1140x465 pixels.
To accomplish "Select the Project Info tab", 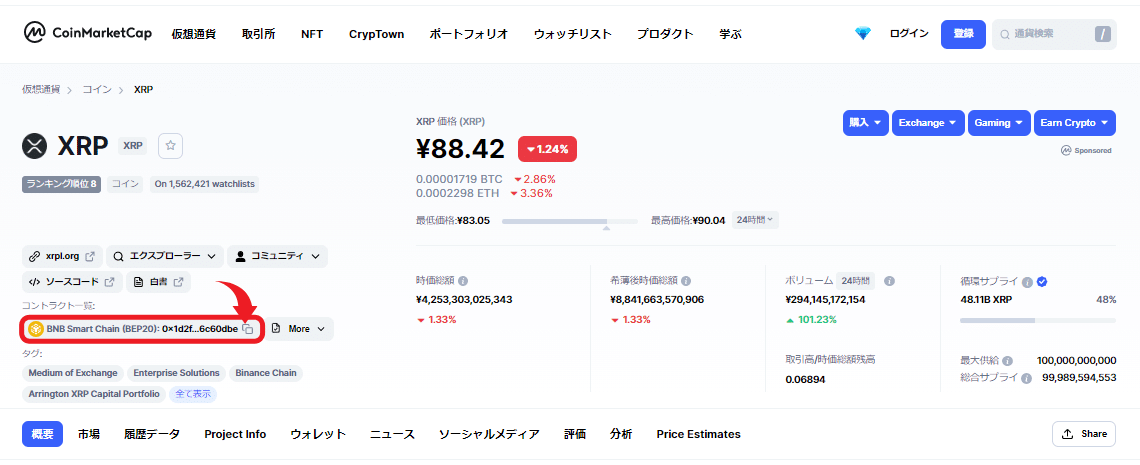I will 235,434.
